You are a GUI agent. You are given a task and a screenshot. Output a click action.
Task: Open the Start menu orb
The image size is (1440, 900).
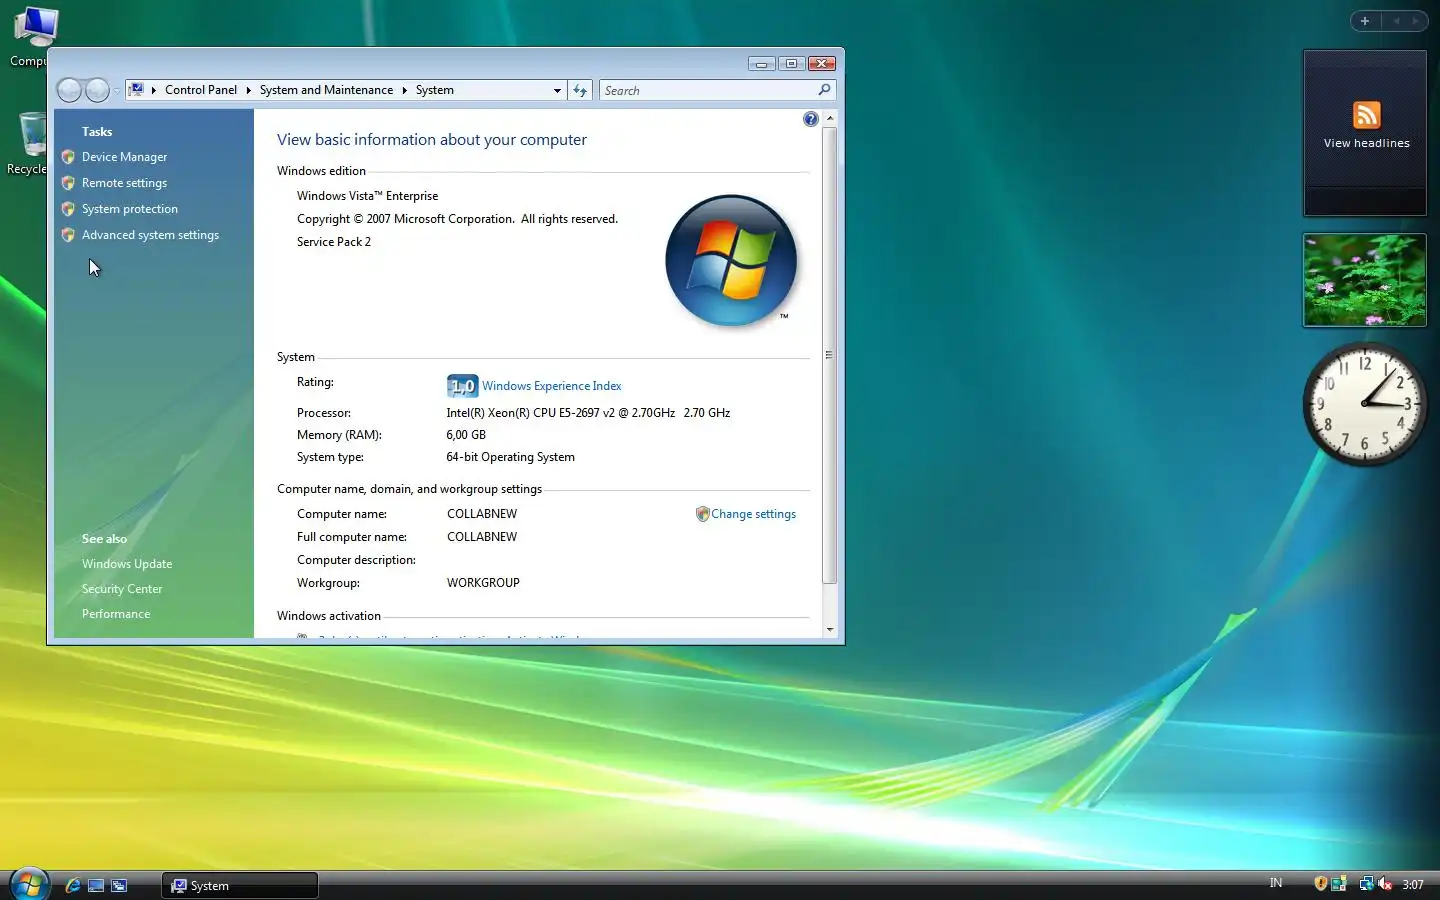click(x=29, y=884)
